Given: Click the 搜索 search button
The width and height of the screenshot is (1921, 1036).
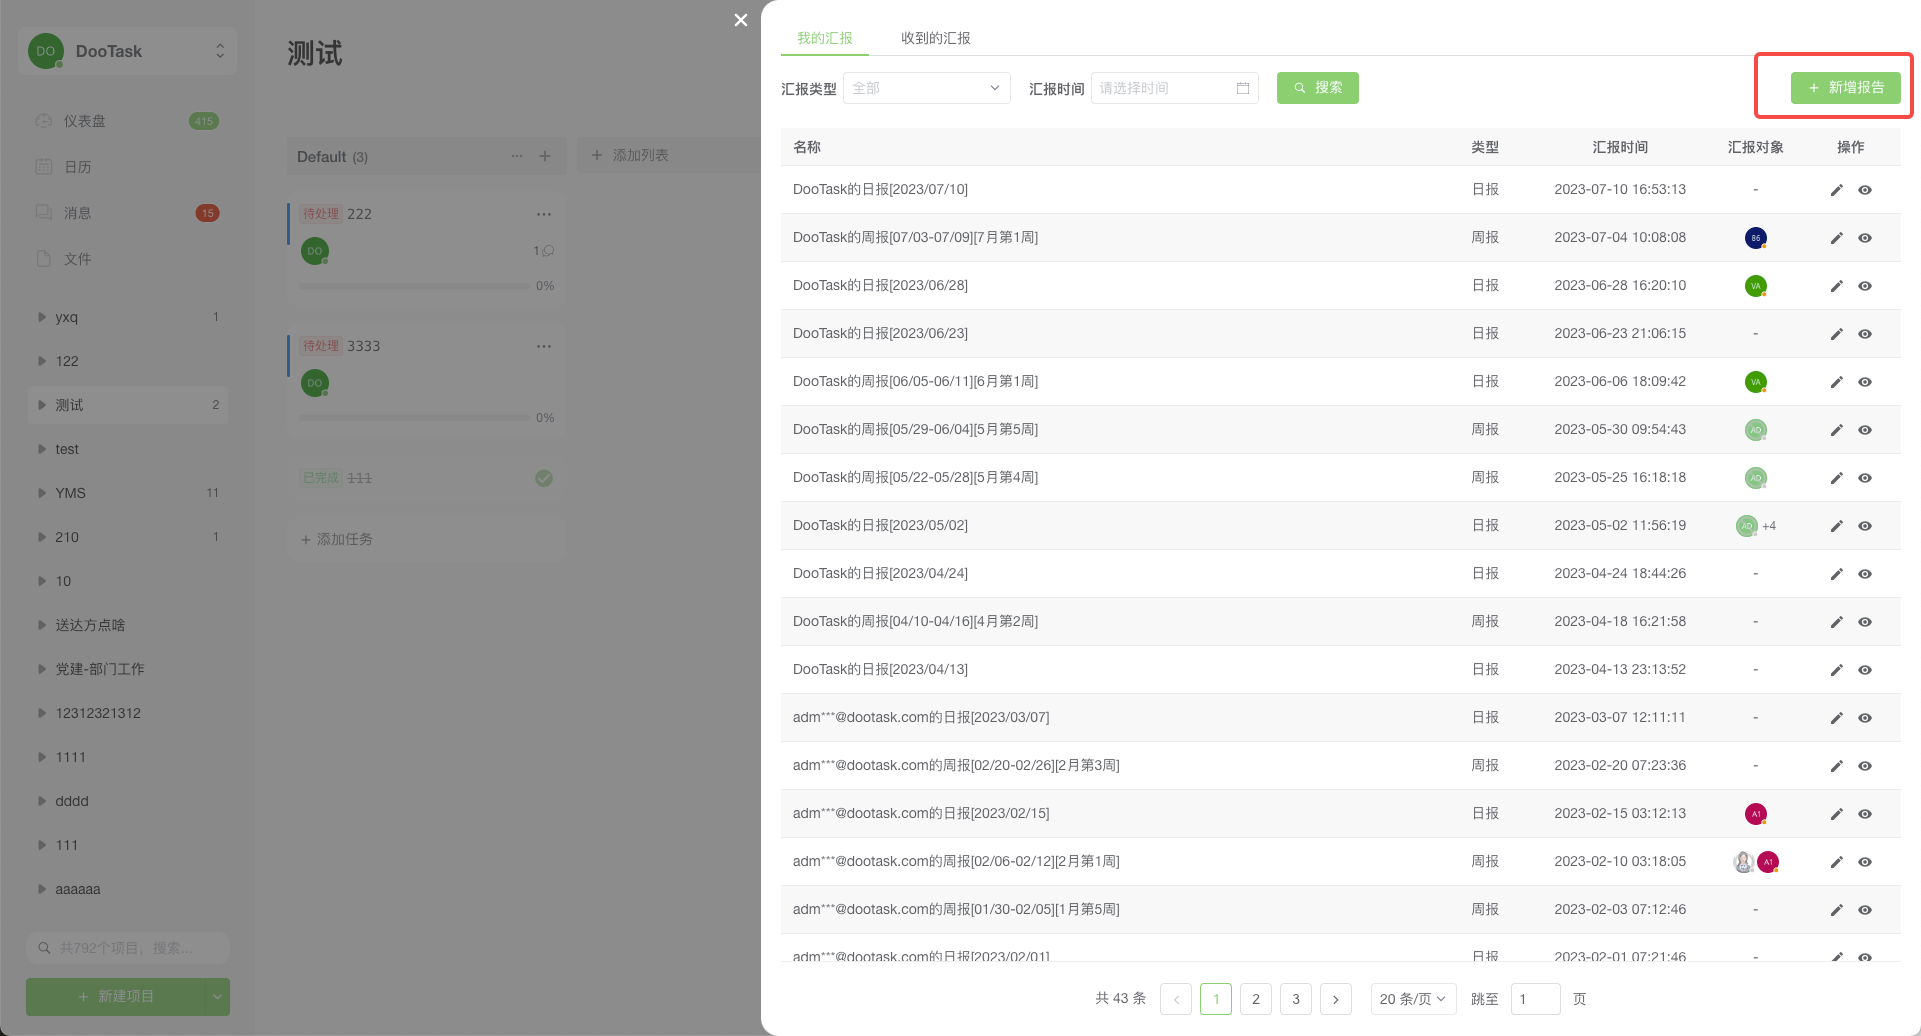Looking at the screenshot, I should click(x=1317, y=88).
